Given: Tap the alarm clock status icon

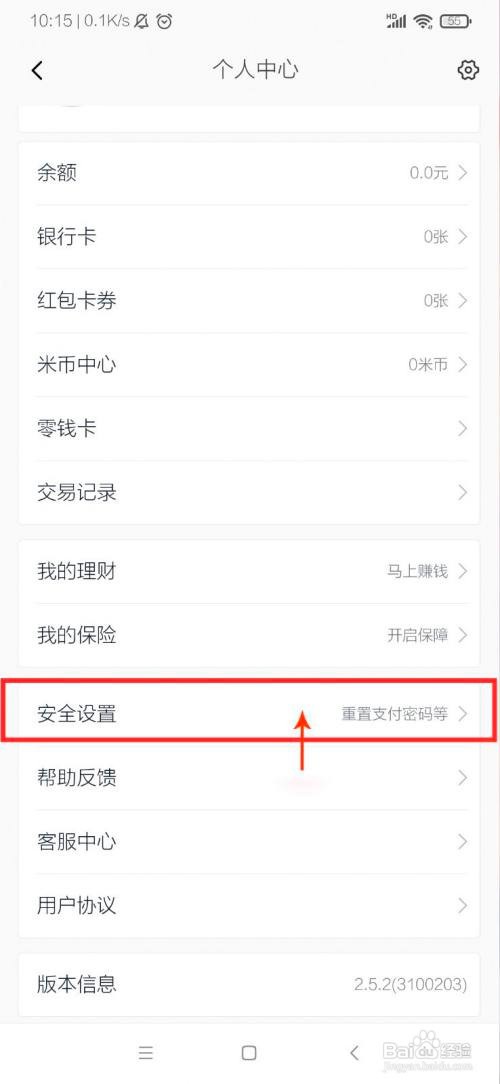Looking at the screenshot, I should 164,21.
